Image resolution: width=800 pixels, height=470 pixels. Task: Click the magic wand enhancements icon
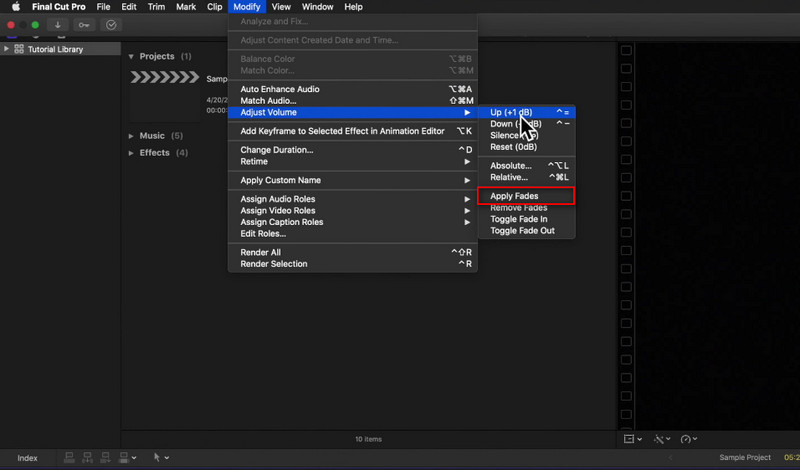(658, 439)
